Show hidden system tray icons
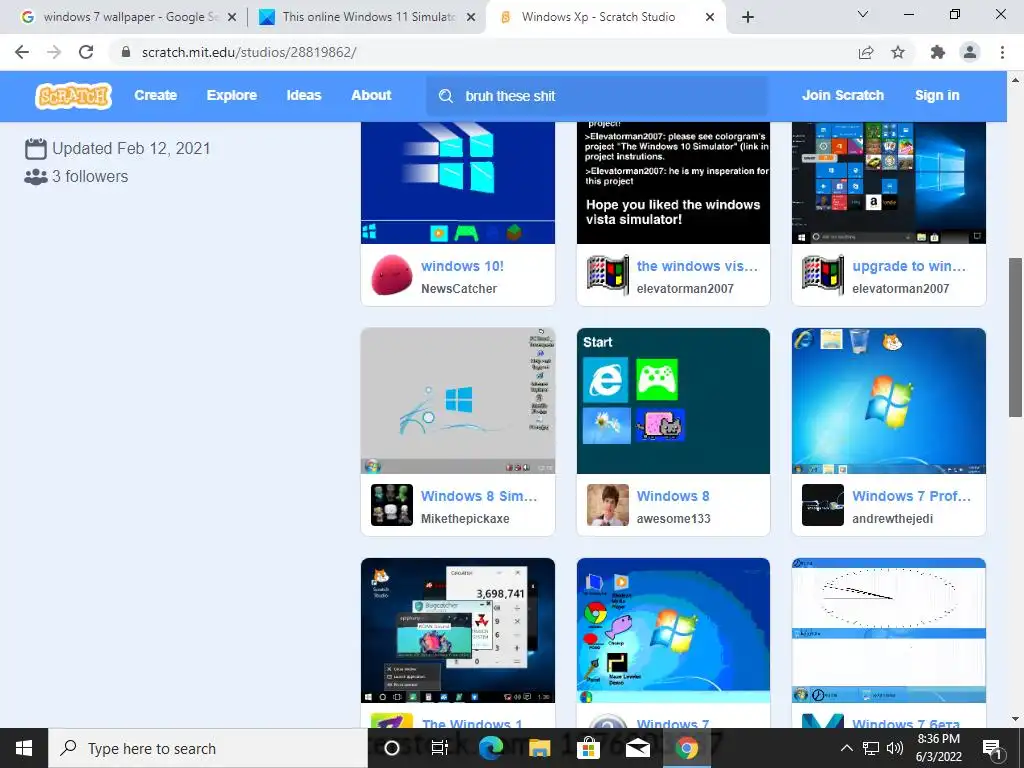Screen dimensions: 1024x768 click(x=846, y=748)
